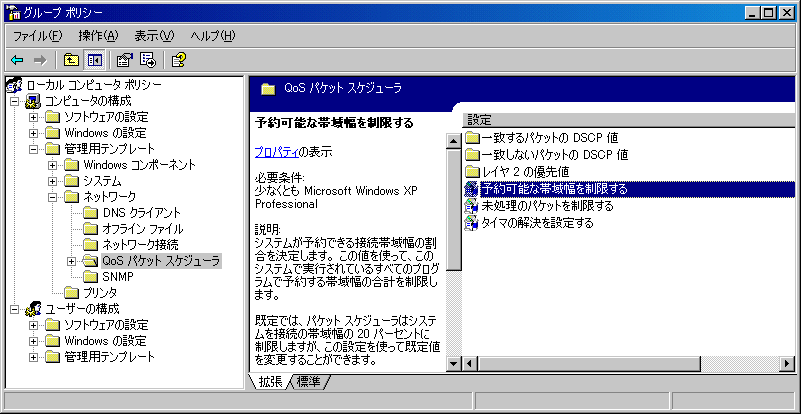The image size is (801, 414).
Task: Click the Up one level folder icon
Action: pos(70,61)
